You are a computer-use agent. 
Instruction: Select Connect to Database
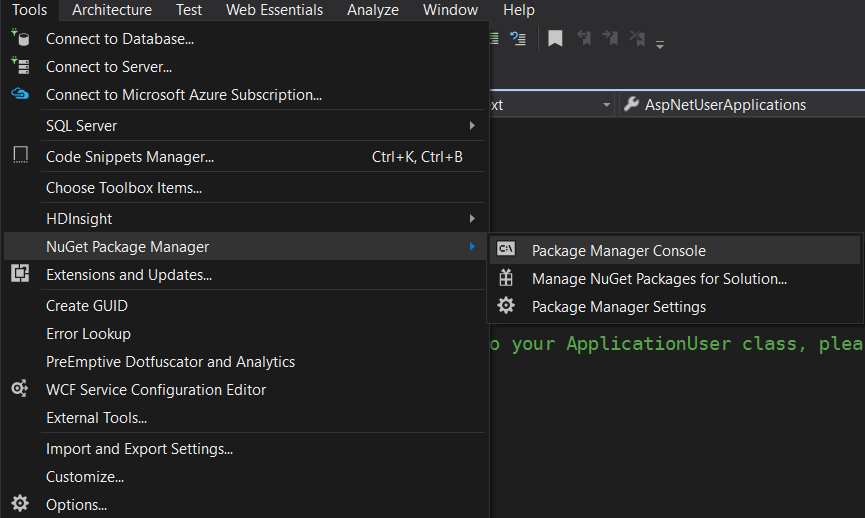coord(120,39)
